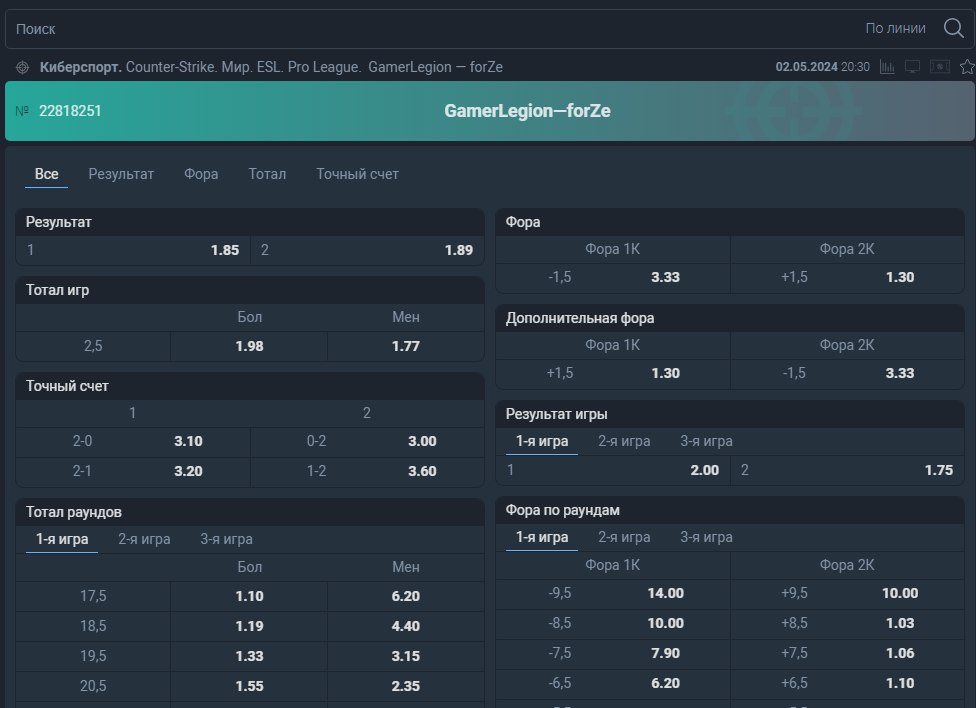This screenshot has height=708, width=976.
Task: Select exact score 1-2 at 3.60
Action: pyautogui.click(x=367, y=471)
